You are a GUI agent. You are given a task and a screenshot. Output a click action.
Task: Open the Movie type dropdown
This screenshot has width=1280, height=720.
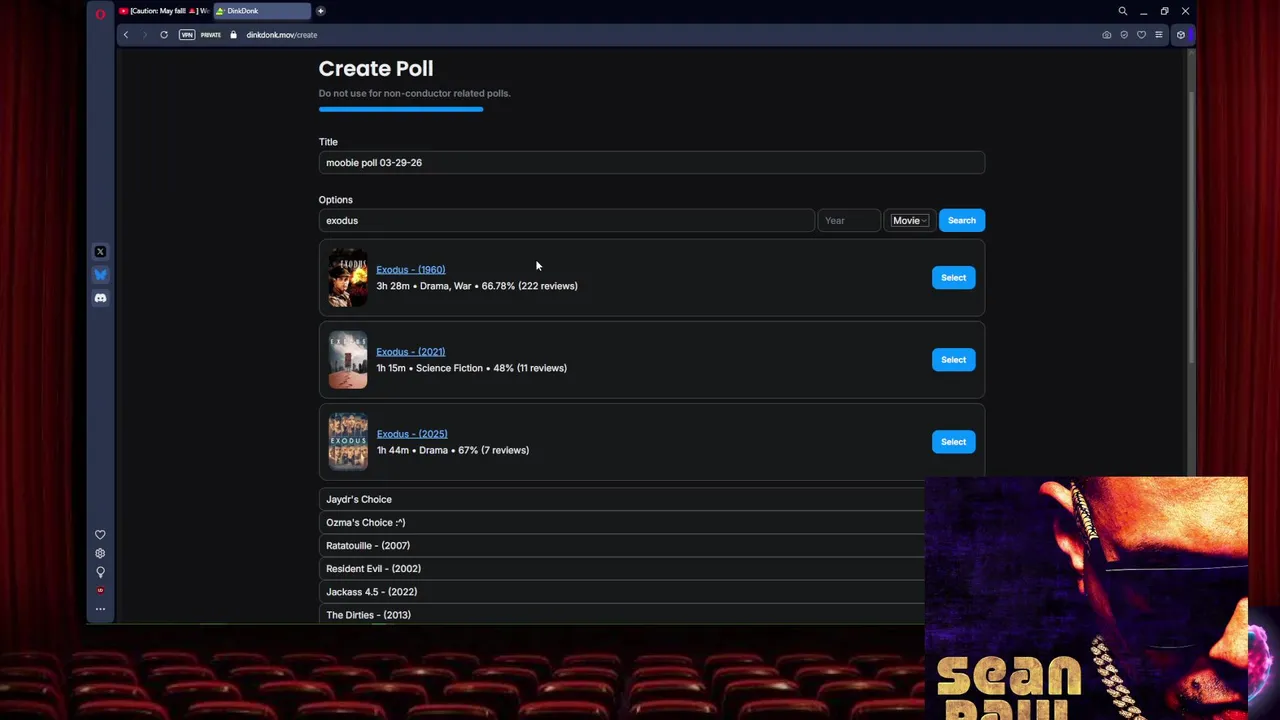pyautogui.click(x=910, y=221)
